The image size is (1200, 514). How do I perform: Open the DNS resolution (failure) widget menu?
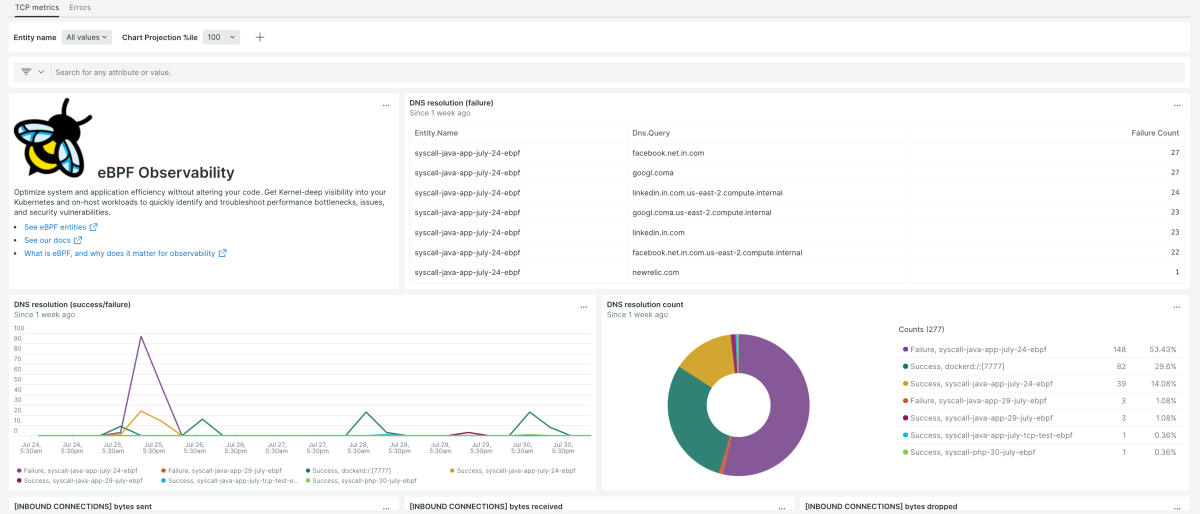click(x=1177, y=105)
